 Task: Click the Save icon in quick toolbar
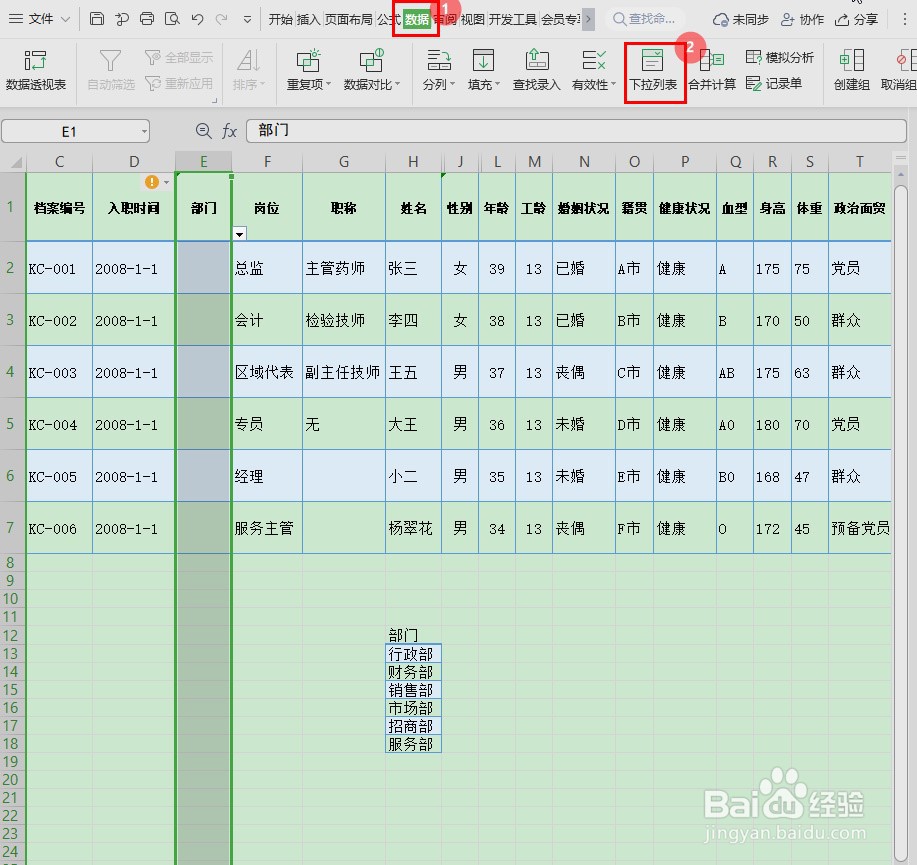coord(97,19)
